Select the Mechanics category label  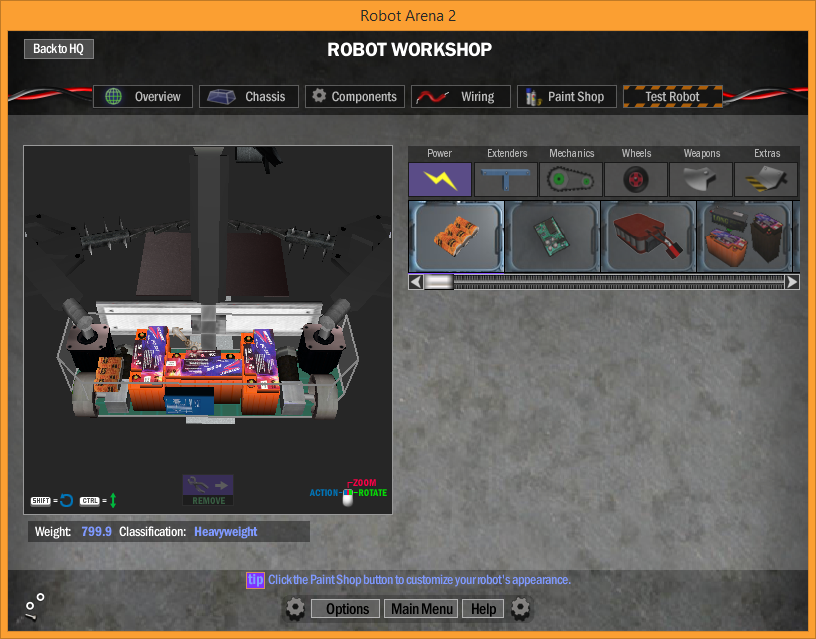point(571,154)
